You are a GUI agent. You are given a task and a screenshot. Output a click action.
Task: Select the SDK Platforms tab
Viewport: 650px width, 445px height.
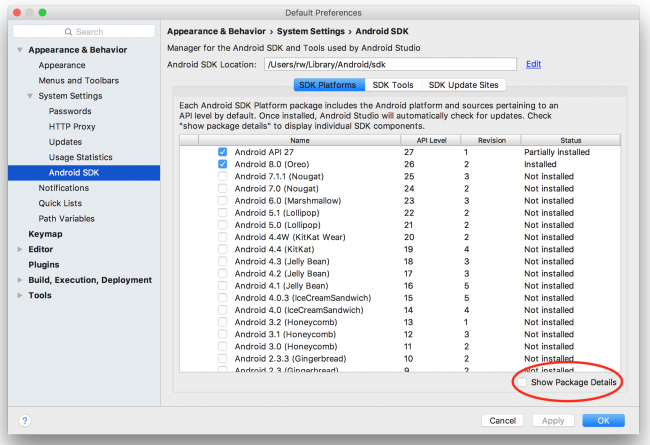point(328,85)
